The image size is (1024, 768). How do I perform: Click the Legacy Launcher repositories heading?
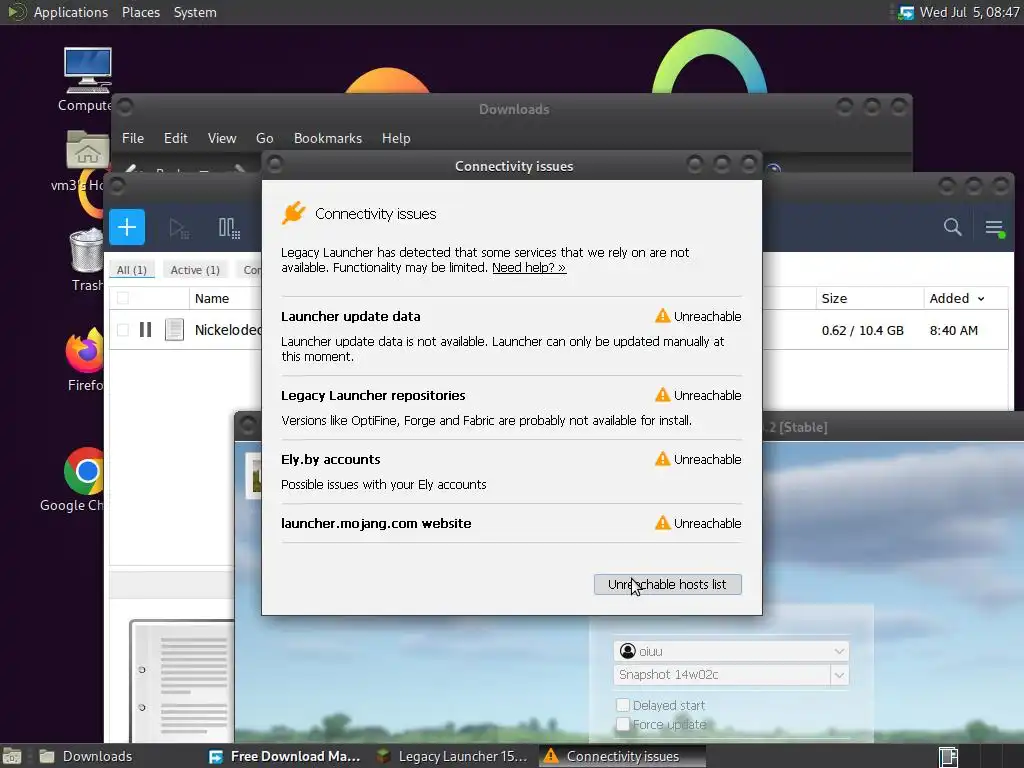[373, 395]
